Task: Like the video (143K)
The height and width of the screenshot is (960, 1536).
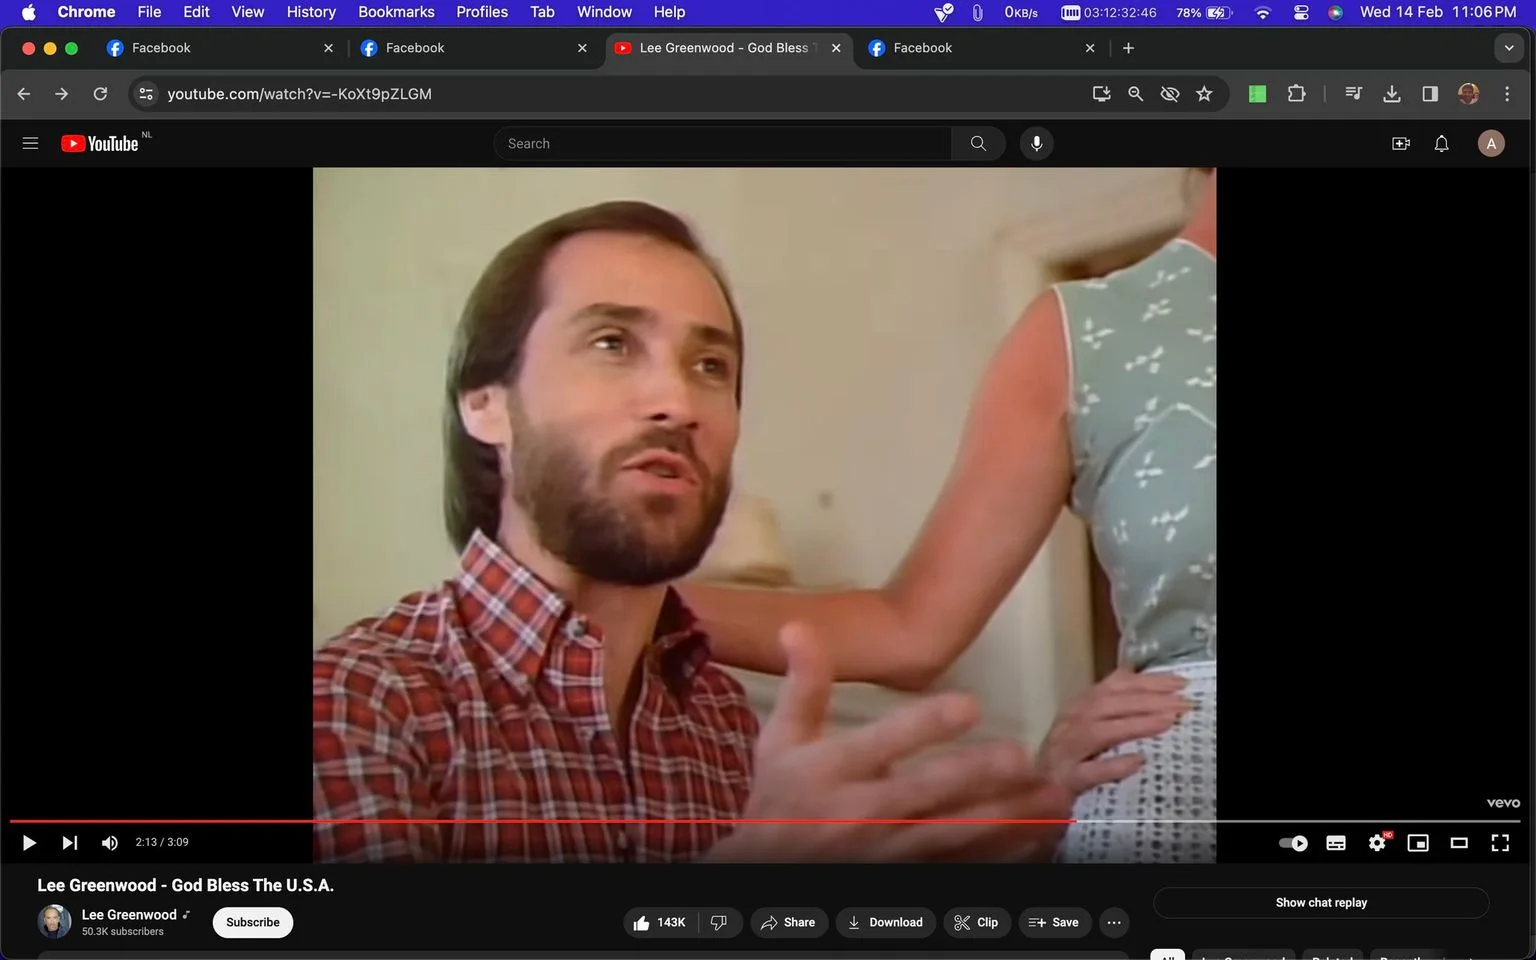Action: click(660, 922)
